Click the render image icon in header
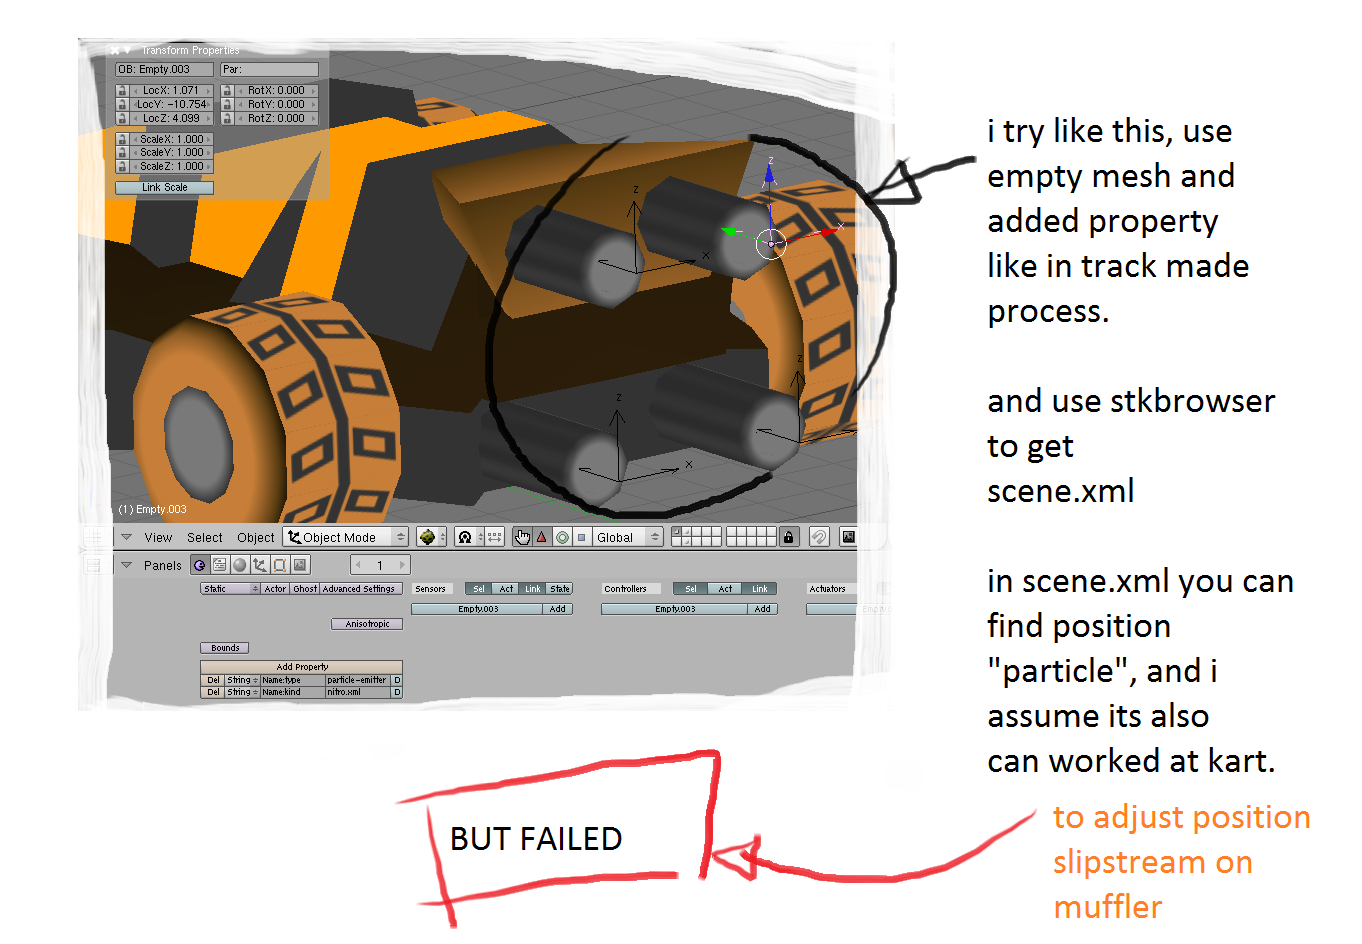Image resolution: width=1362 pixels, height=944 pixels. (848, 537)
